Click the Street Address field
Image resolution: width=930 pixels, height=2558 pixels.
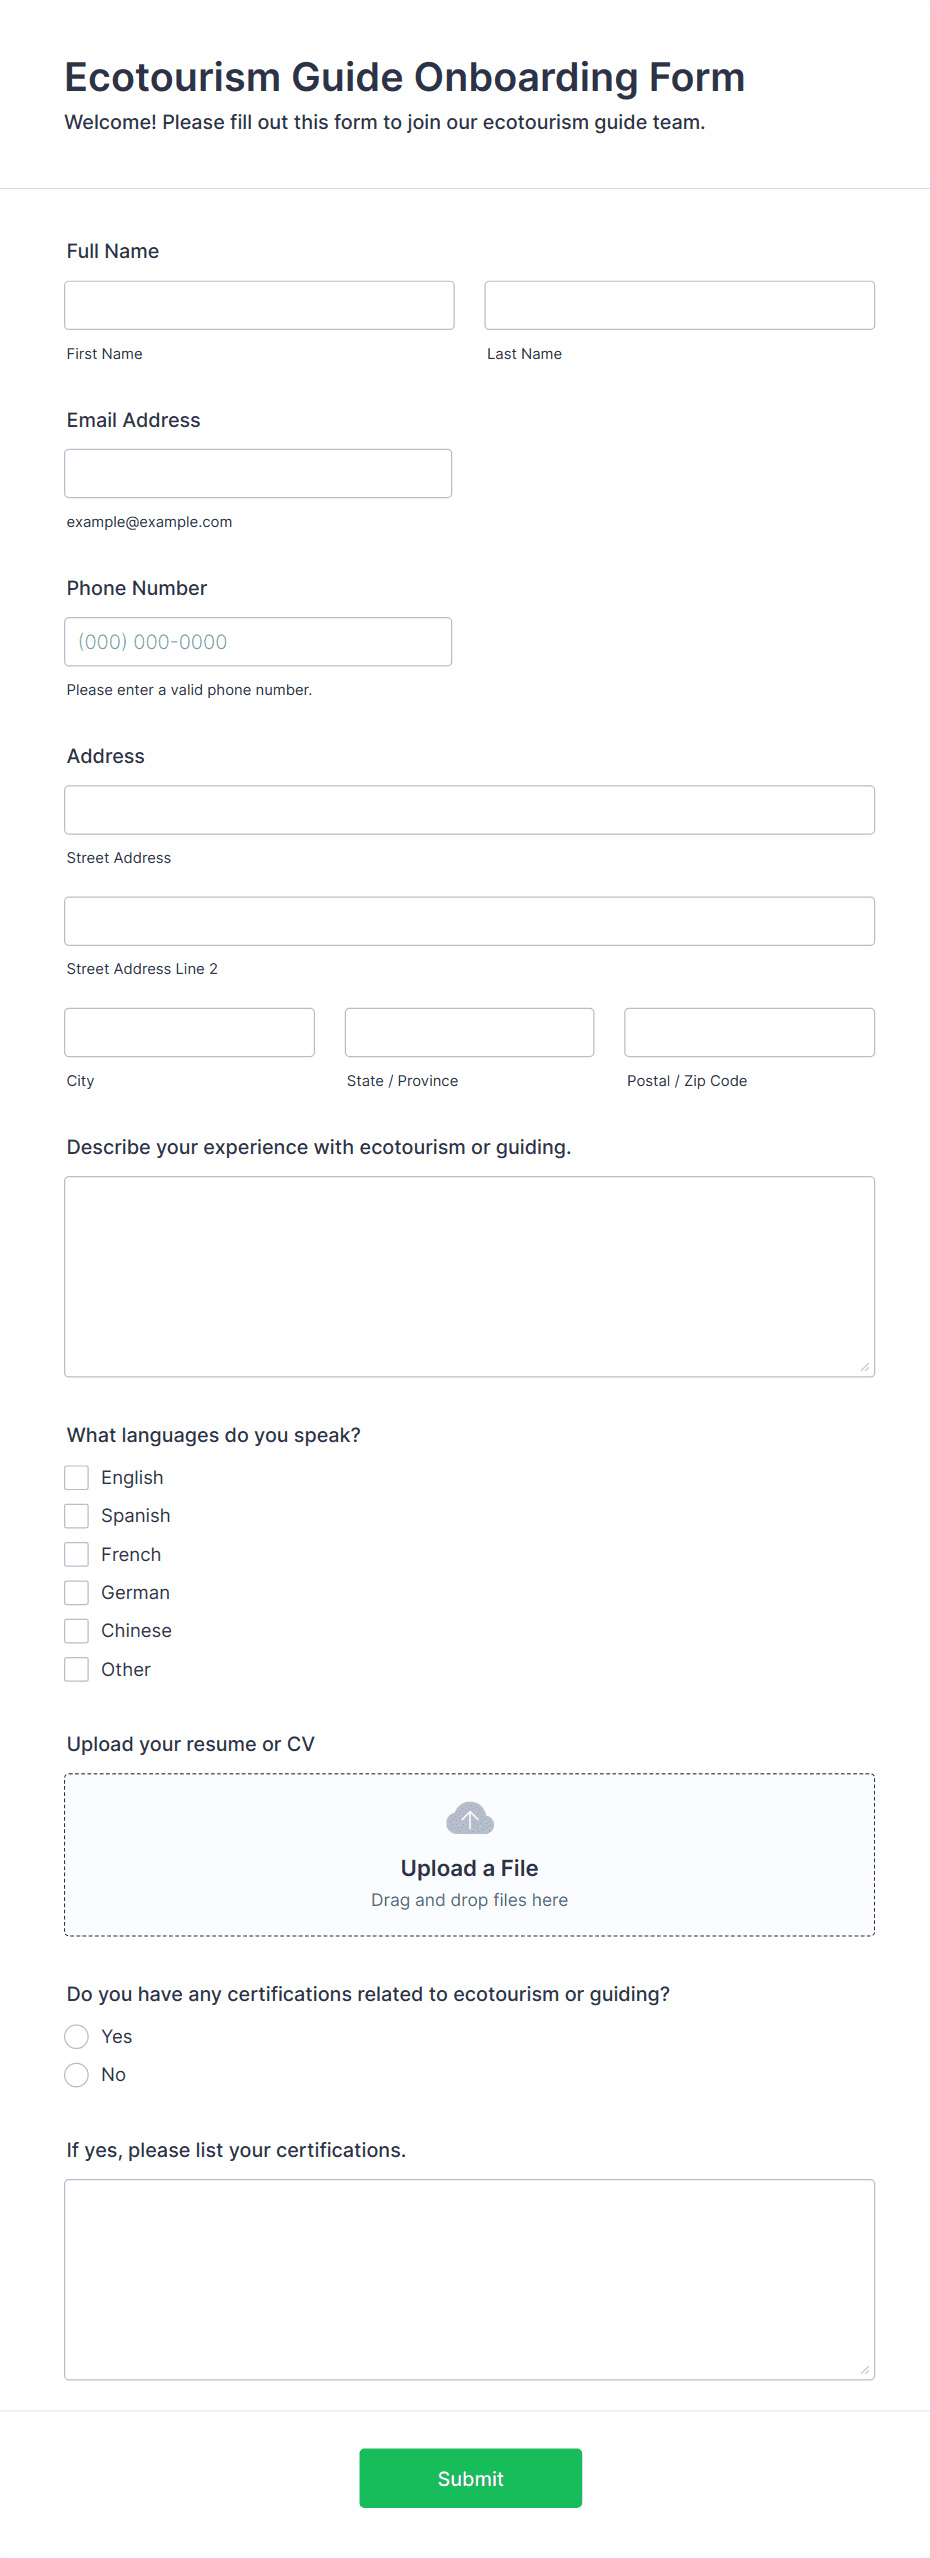point(469,809)
